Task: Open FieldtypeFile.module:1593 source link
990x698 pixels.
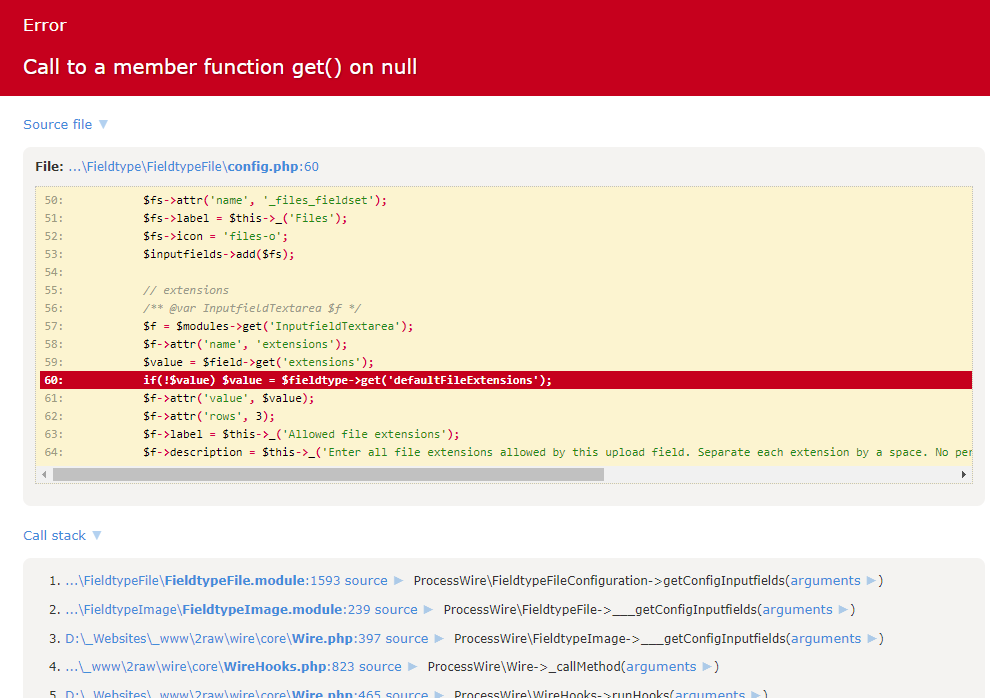Action: (226, 581)
